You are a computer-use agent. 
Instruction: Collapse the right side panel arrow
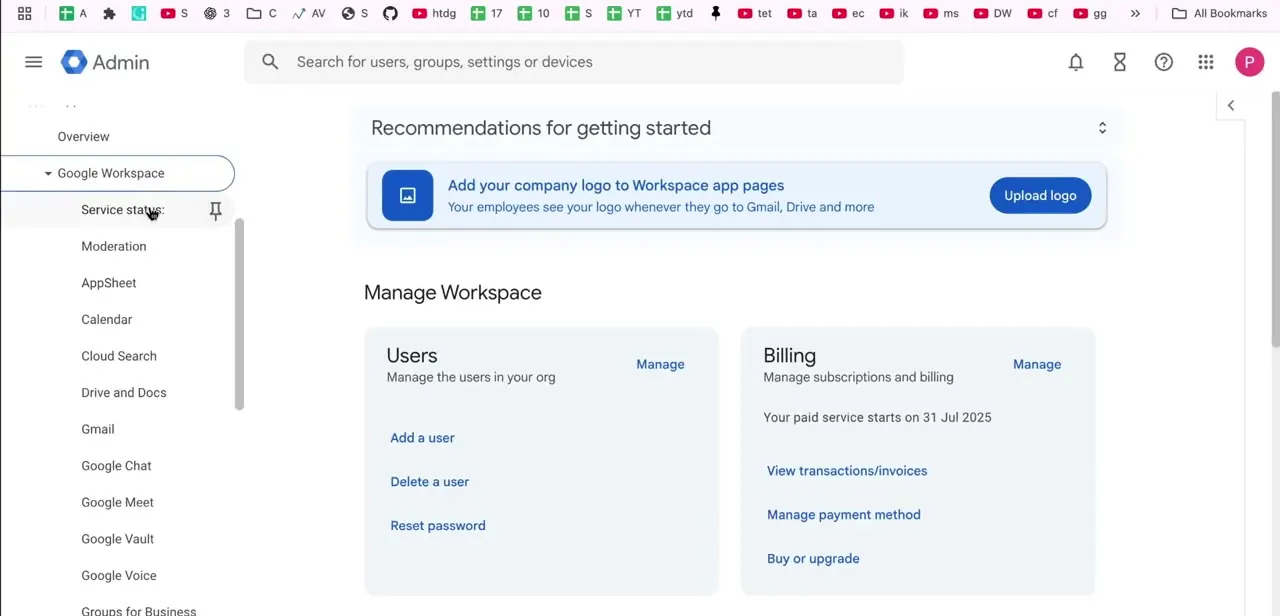[x=1231, y=105]
